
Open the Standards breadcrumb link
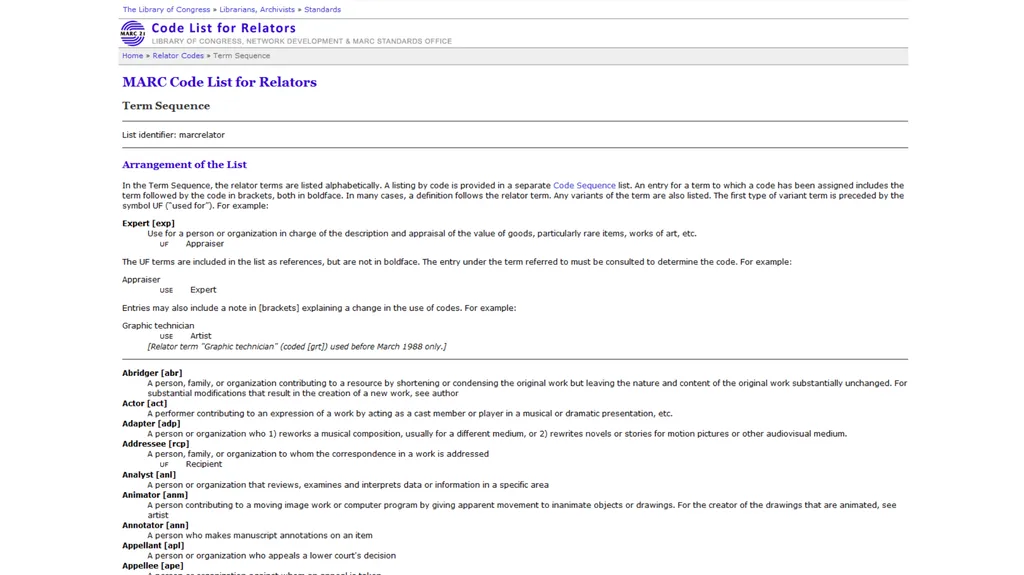[x=323, y=10]
